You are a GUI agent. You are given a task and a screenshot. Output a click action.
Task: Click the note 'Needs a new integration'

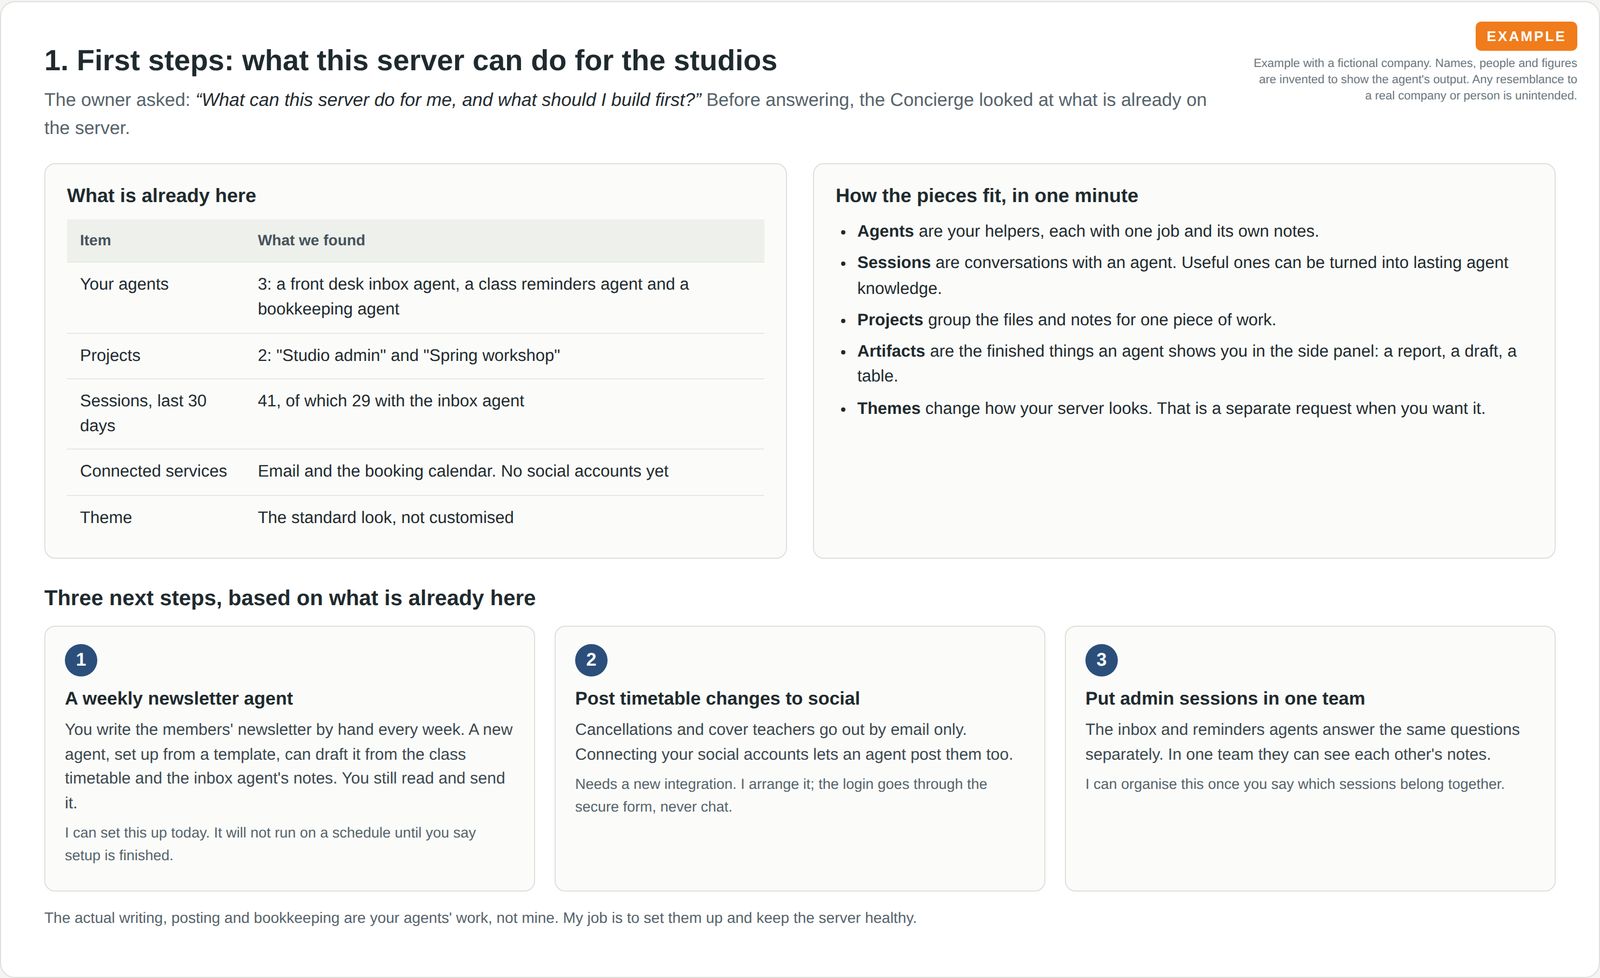(x=781, y=795)
